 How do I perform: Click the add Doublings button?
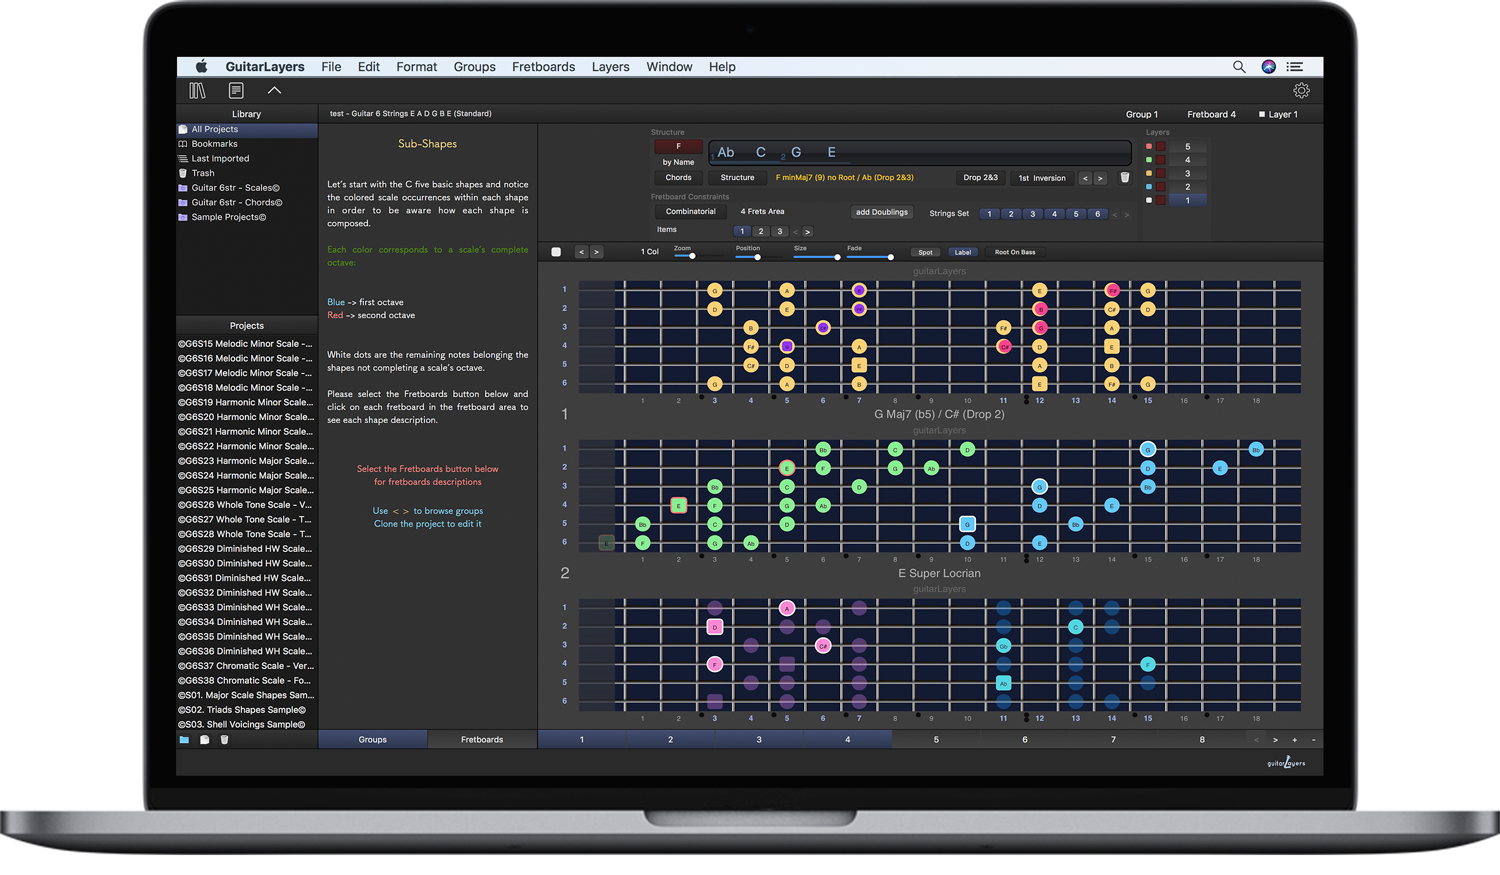point(881,212)
